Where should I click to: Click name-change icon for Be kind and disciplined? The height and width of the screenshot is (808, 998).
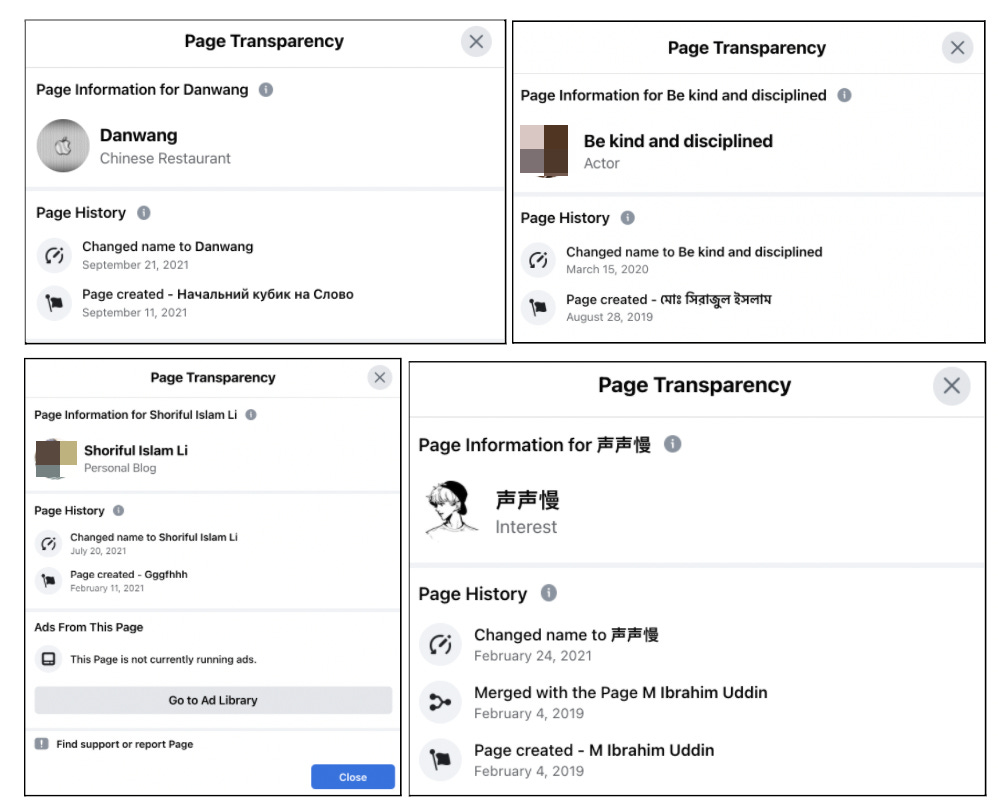point(538,260)
